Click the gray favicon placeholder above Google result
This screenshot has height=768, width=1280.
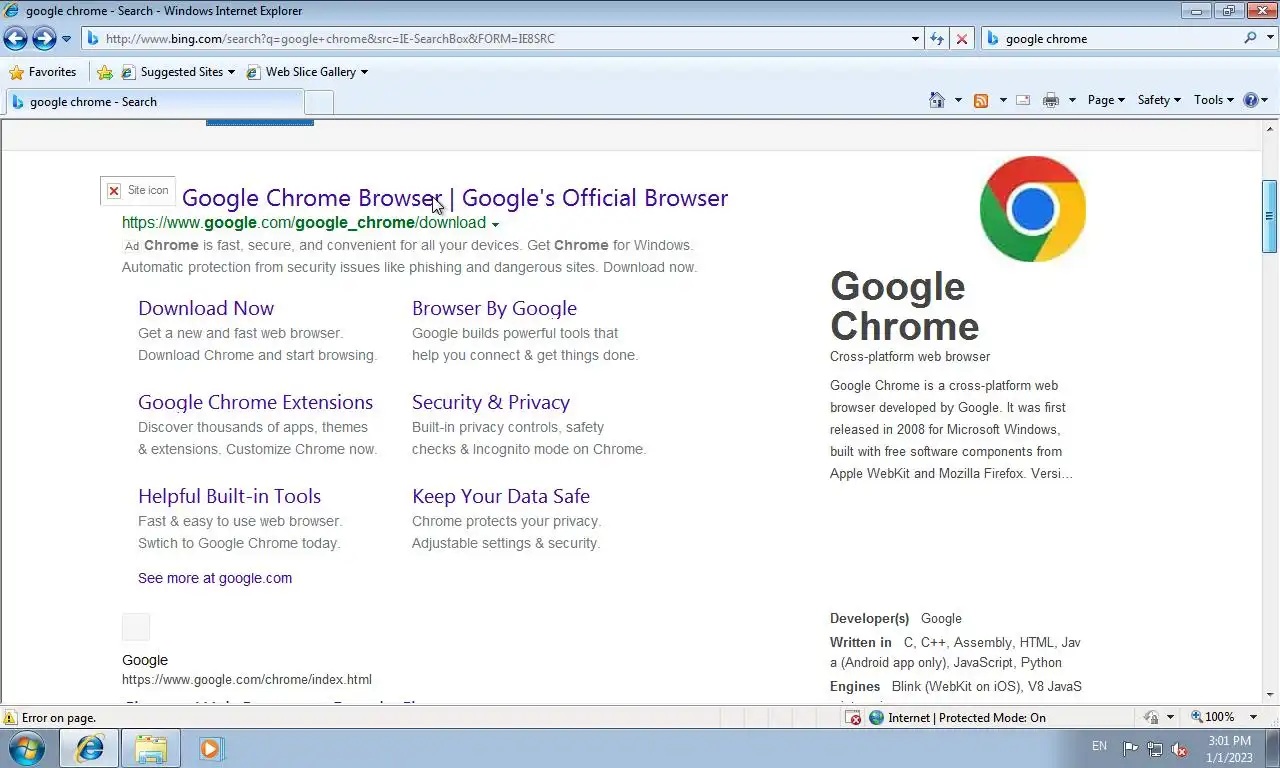(x=136, y=627)
